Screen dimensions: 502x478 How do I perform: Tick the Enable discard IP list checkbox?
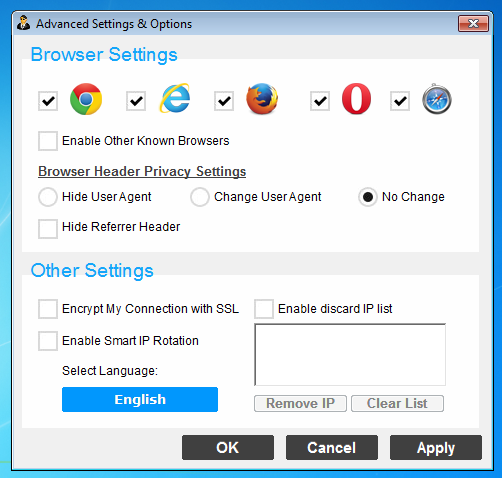tap(264, 309)
